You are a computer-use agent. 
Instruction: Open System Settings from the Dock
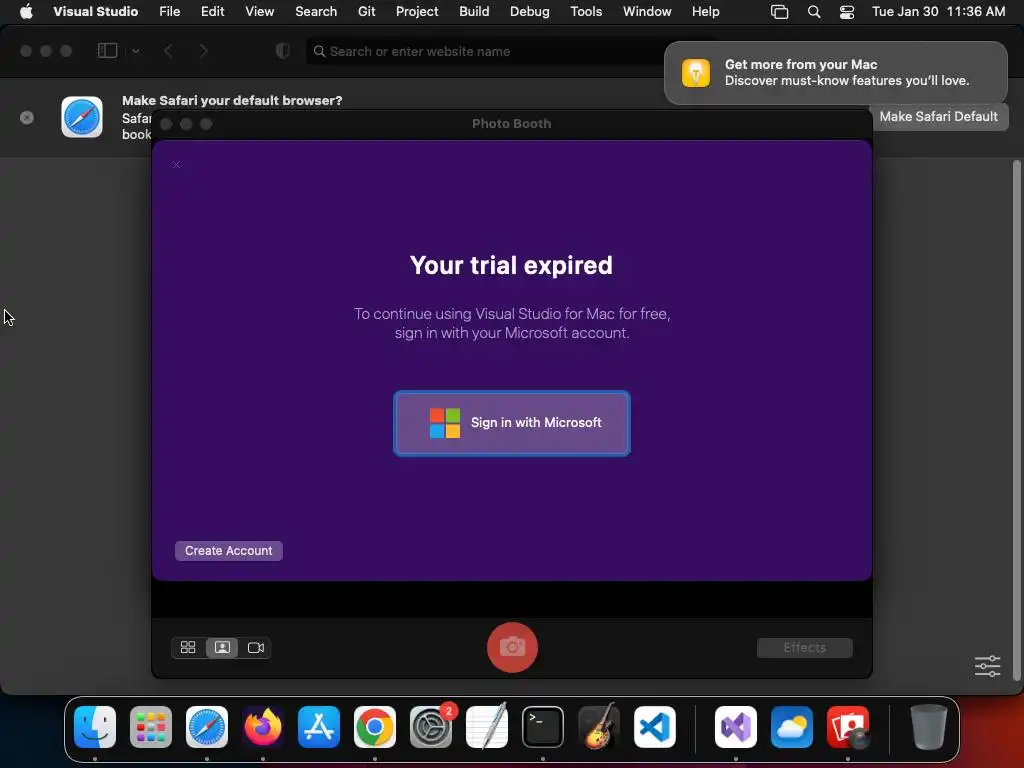click(x=431, y=727)
